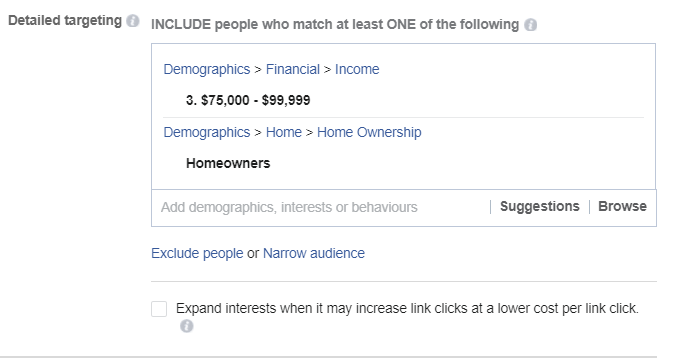The height and width of the screenshot is (362, 678).
Task: Click info icon beside Detailed targeting label
Action: tap(133, 21)
